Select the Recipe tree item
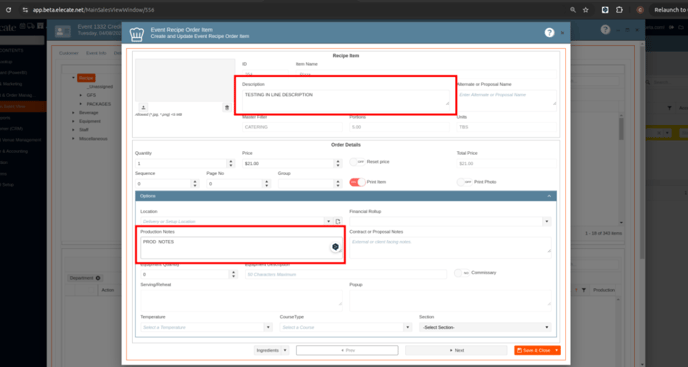This screenshot has width=688, height=367. click(86, 78)
